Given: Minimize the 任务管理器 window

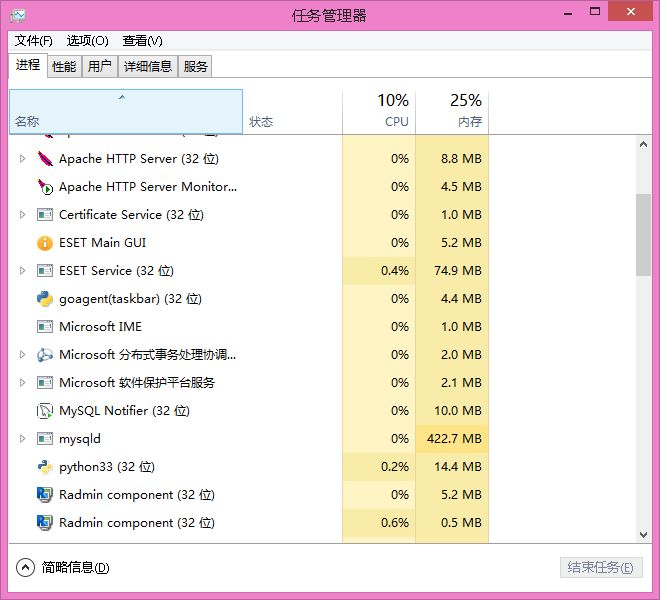Looking at the screenshot, I should click(568, 13).
